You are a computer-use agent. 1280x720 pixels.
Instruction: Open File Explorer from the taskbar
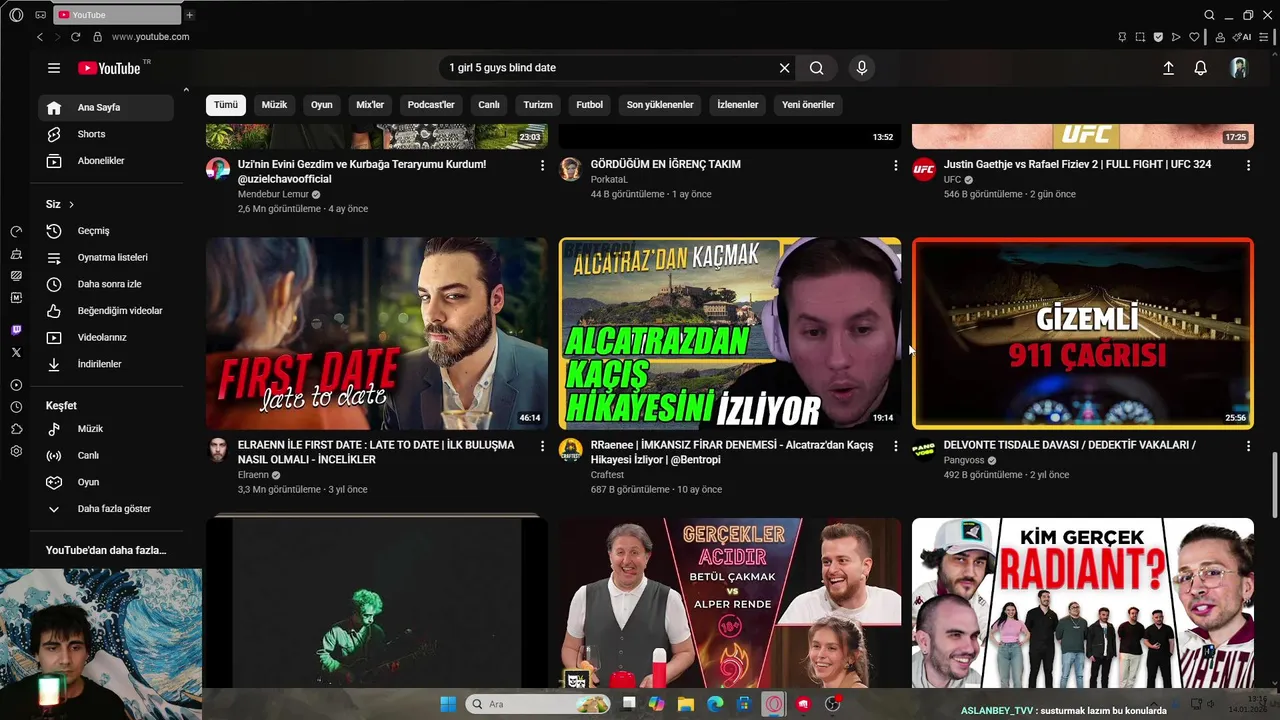click(686, 704)
